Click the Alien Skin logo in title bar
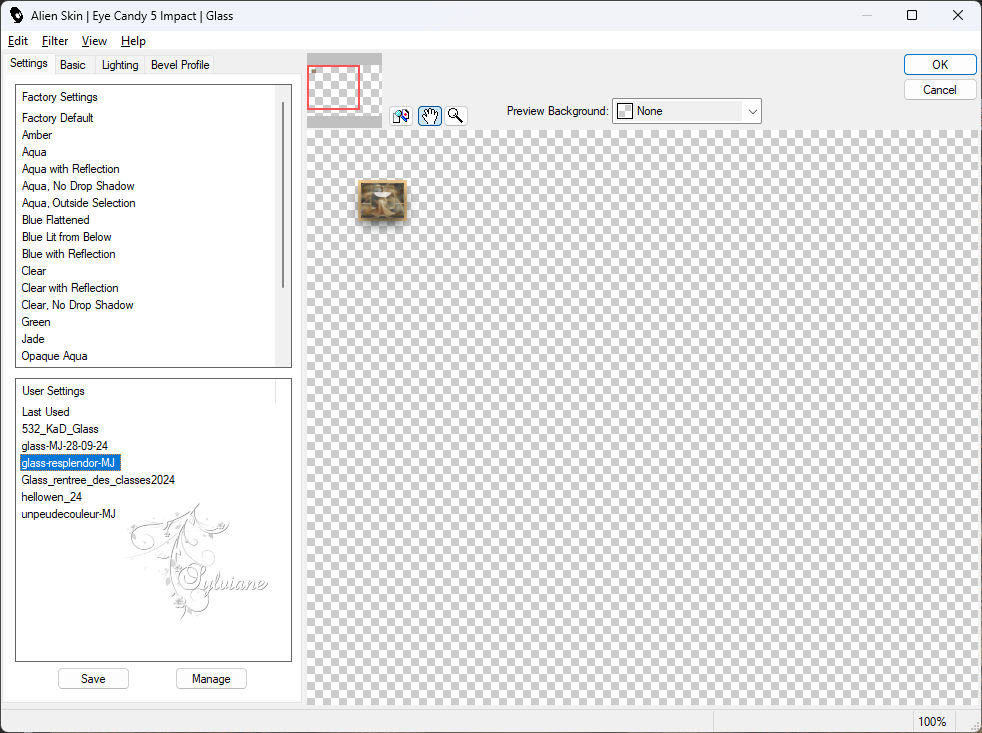This screenshot has width=982, height=733. (x=16, y=15)
